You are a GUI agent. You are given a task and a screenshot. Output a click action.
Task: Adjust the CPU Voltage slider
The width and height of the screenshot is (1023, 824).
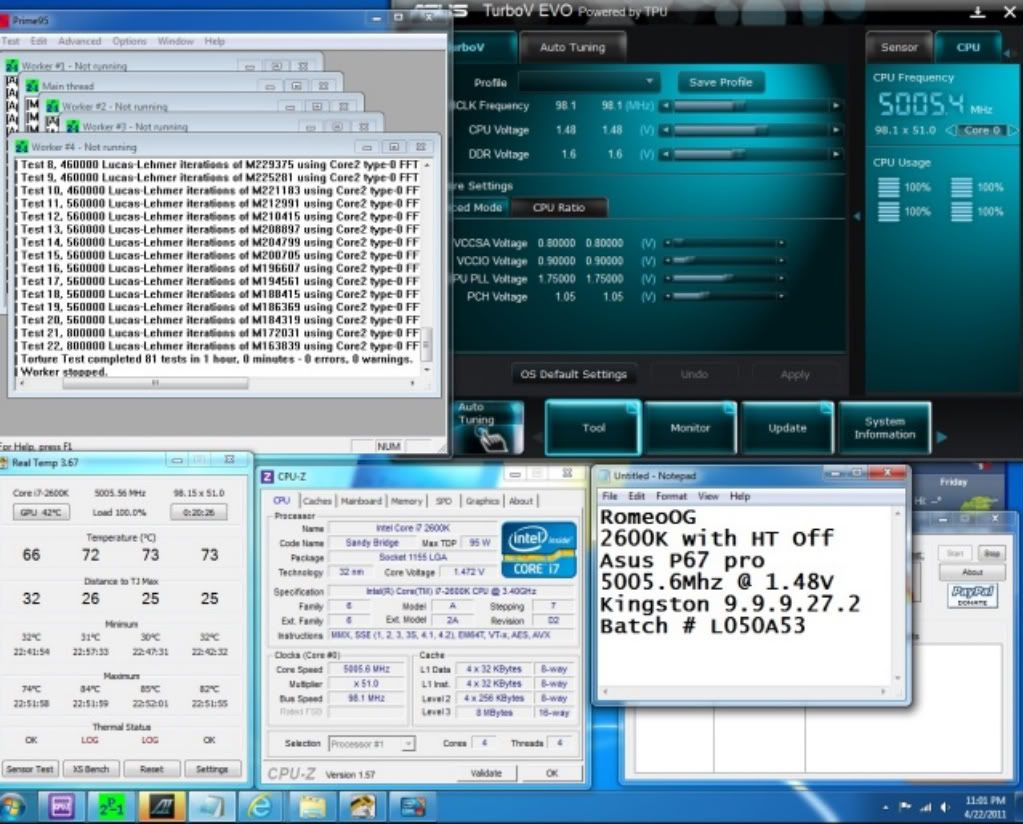coord(750,130)
